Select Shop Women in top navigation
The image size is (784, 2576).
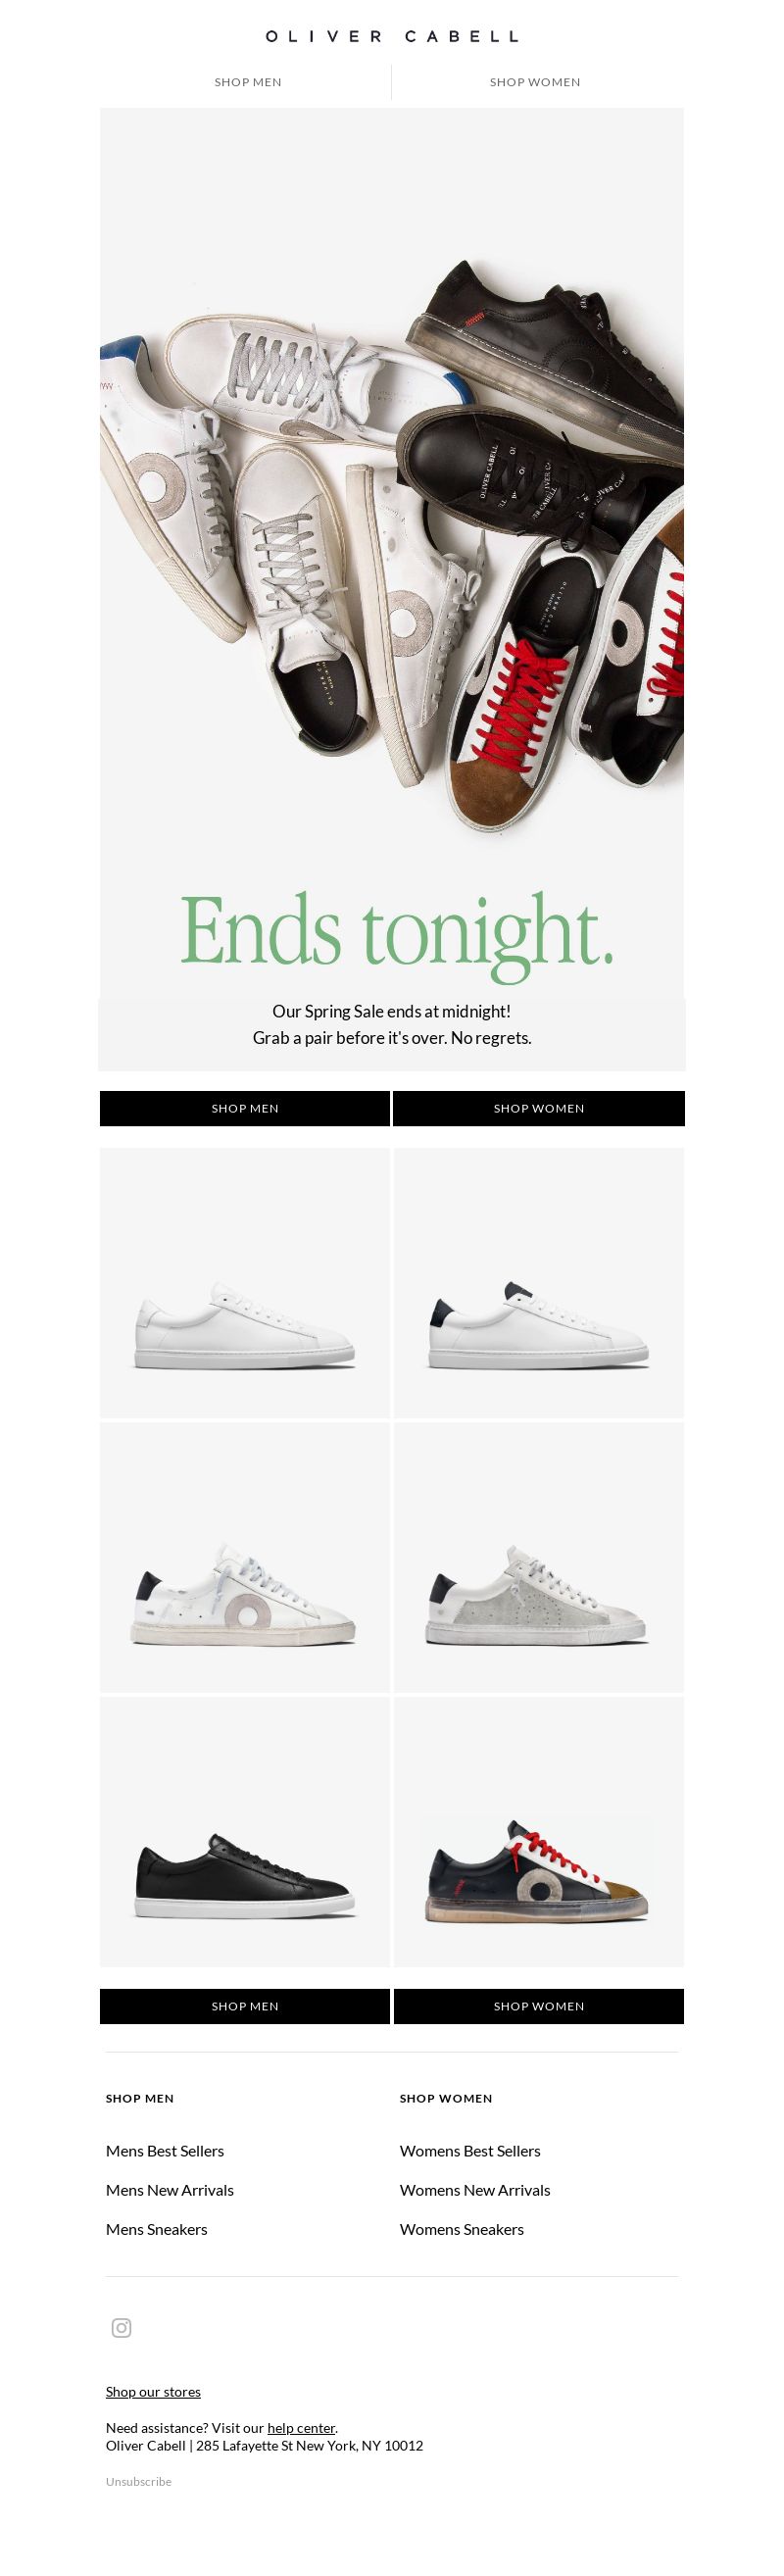[x=535, y=82]
